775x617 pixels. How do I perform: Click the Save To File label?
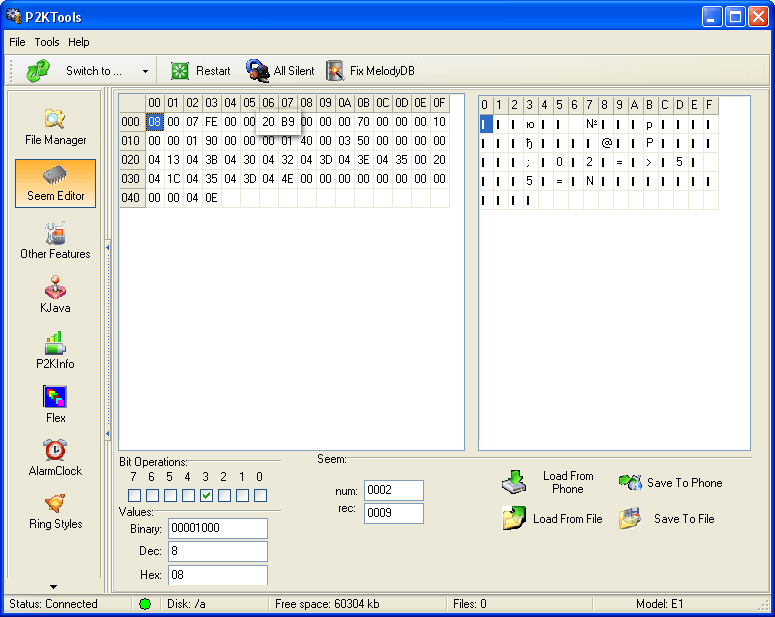(x=684, y=519)
